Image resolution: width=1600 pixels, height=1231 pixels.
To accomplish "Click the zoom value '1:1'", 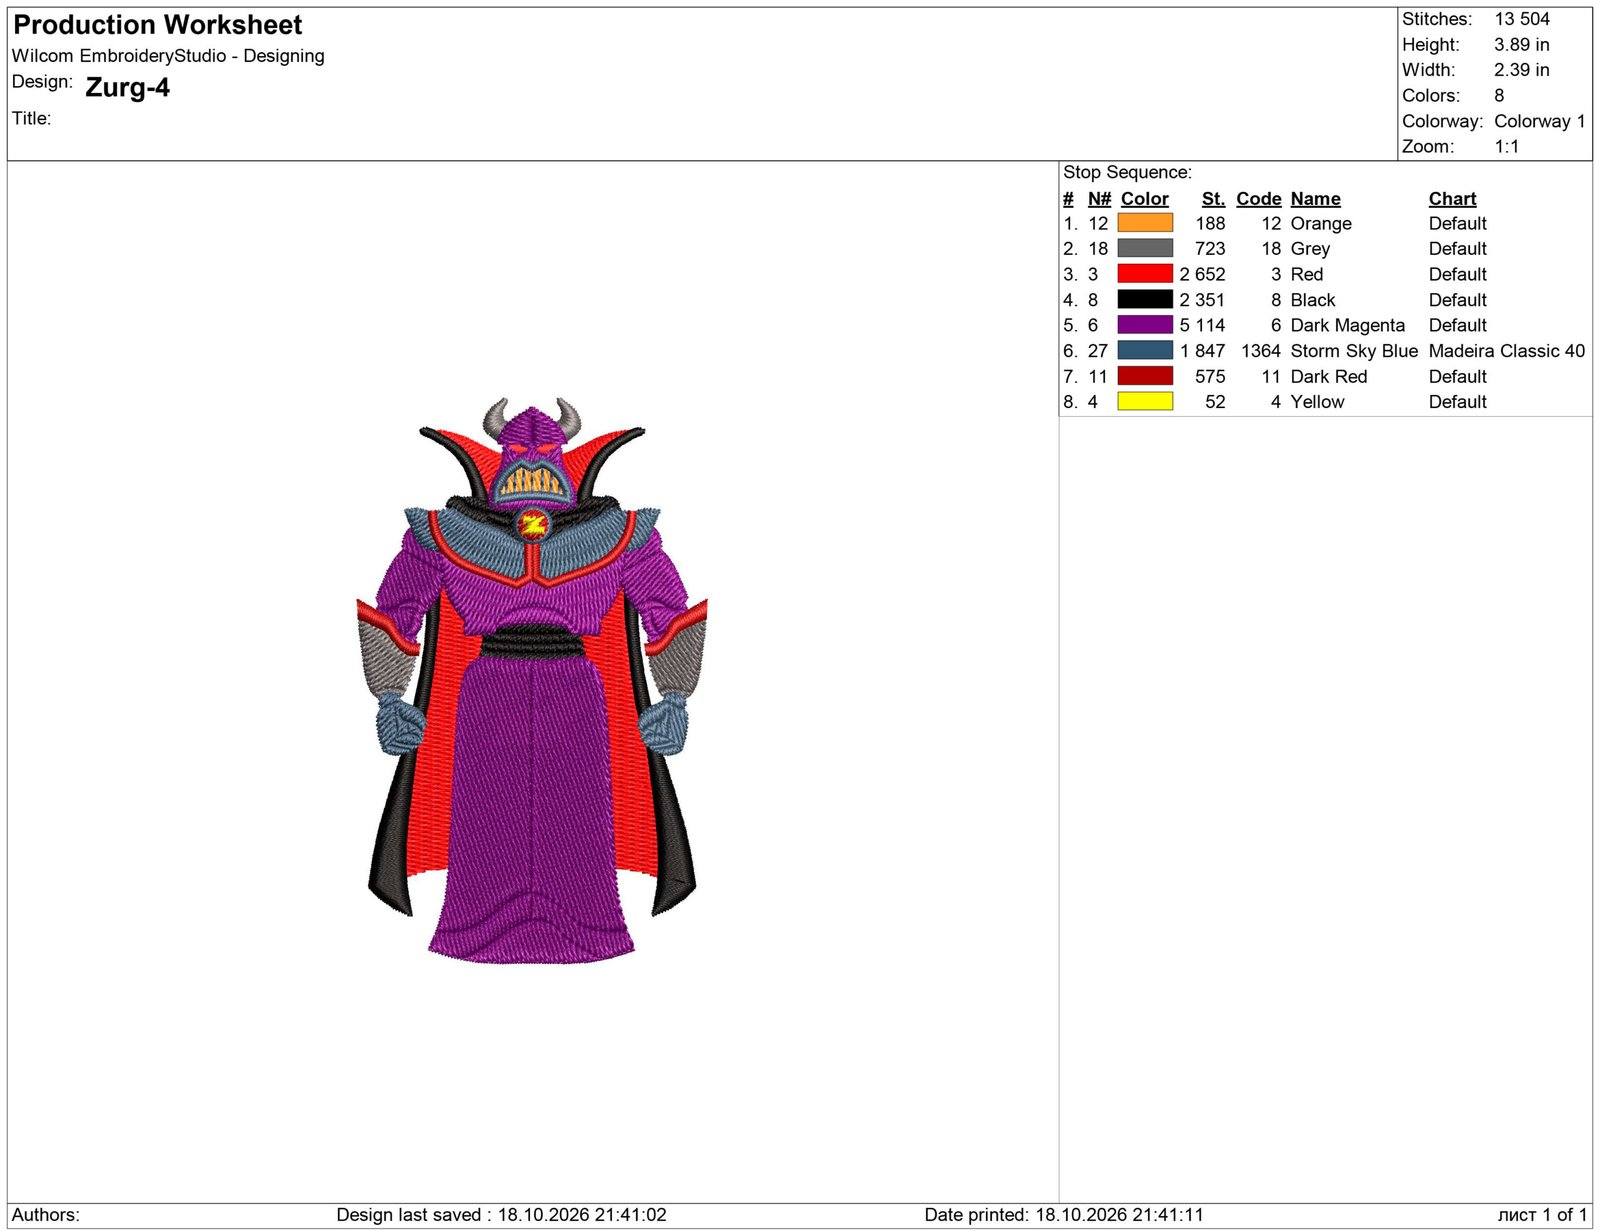I will [x=1506, y=147].
